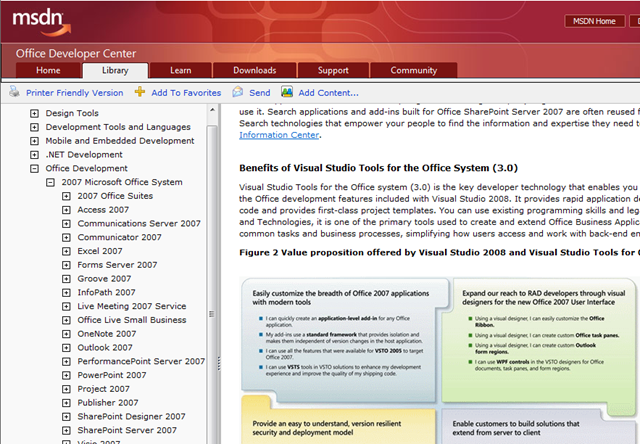Click the Send envelope icon
Screen dimensions: 640x444
[238, 93]
